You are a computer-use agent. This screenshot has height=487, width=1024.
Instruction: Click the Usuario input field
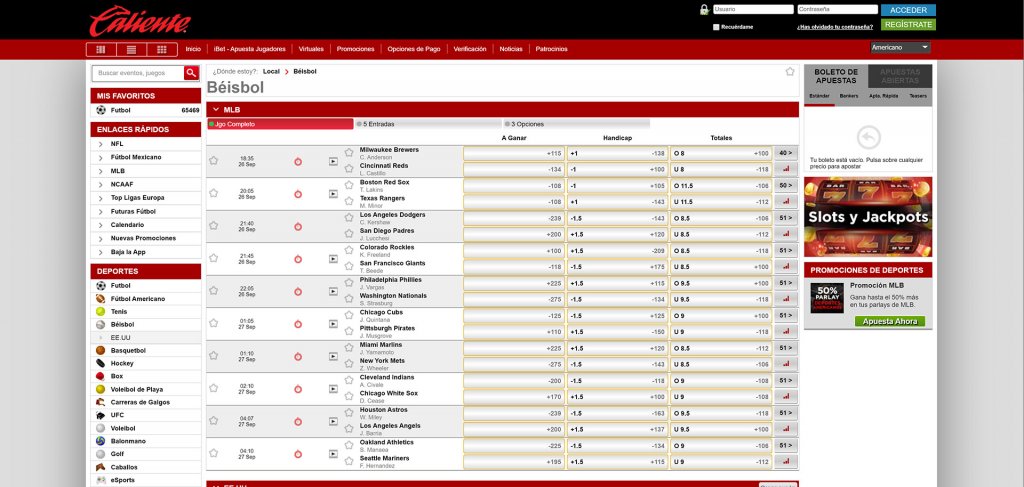tap(753, 10)
